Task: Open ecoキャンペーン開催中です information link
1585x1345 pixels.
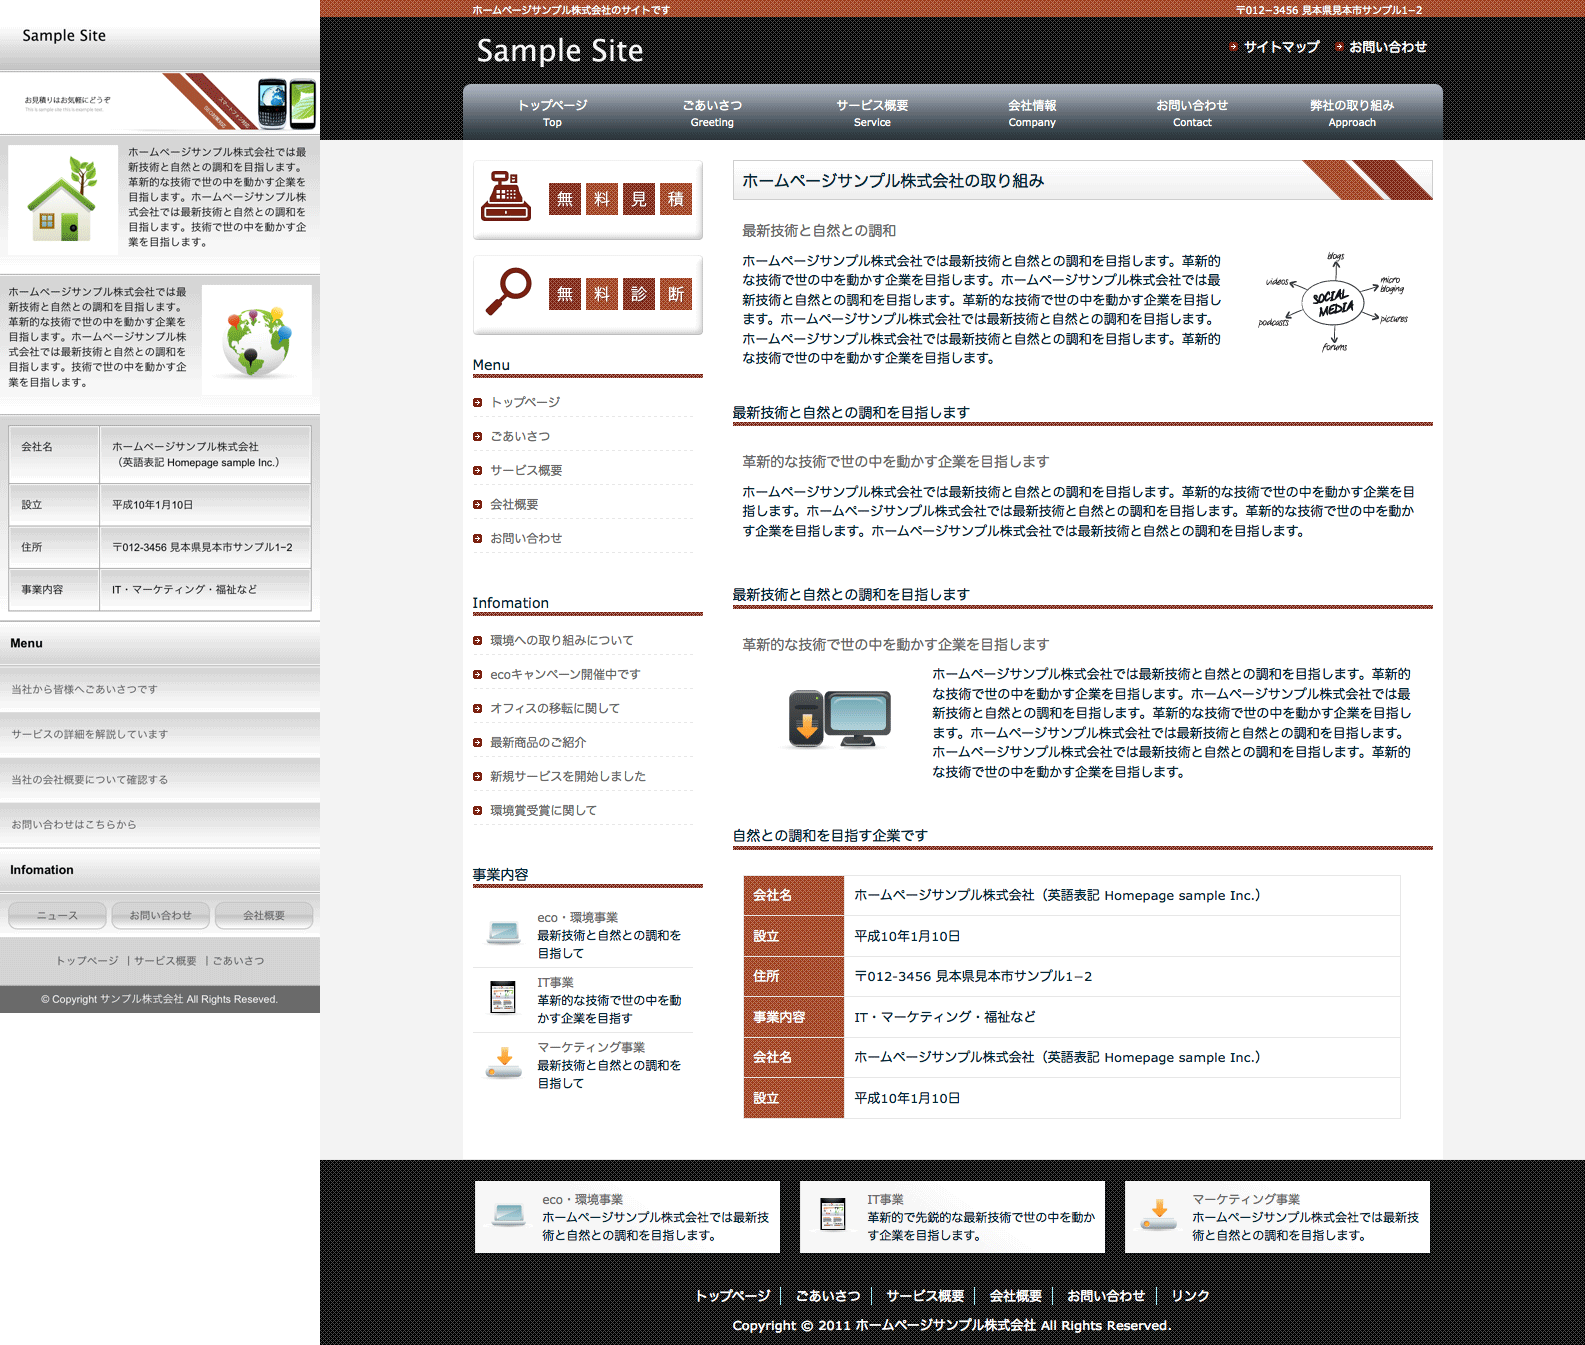Action: (564, 674)
